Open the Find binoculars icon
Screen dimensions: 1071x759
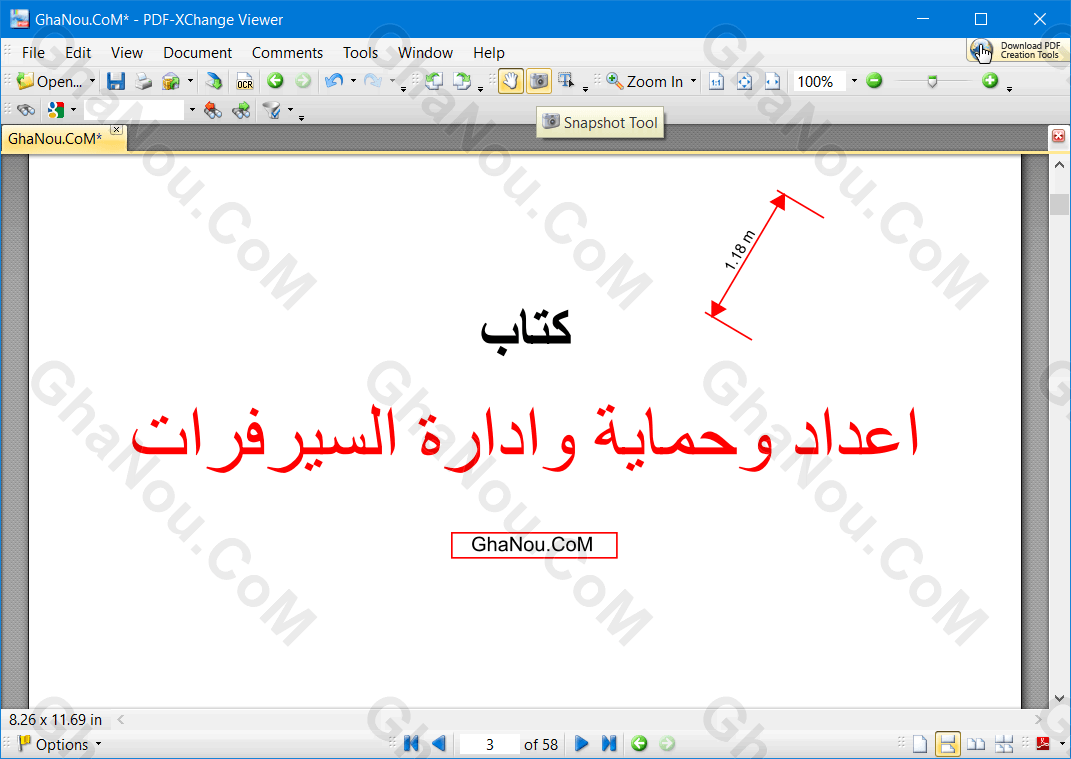point(26,111)
